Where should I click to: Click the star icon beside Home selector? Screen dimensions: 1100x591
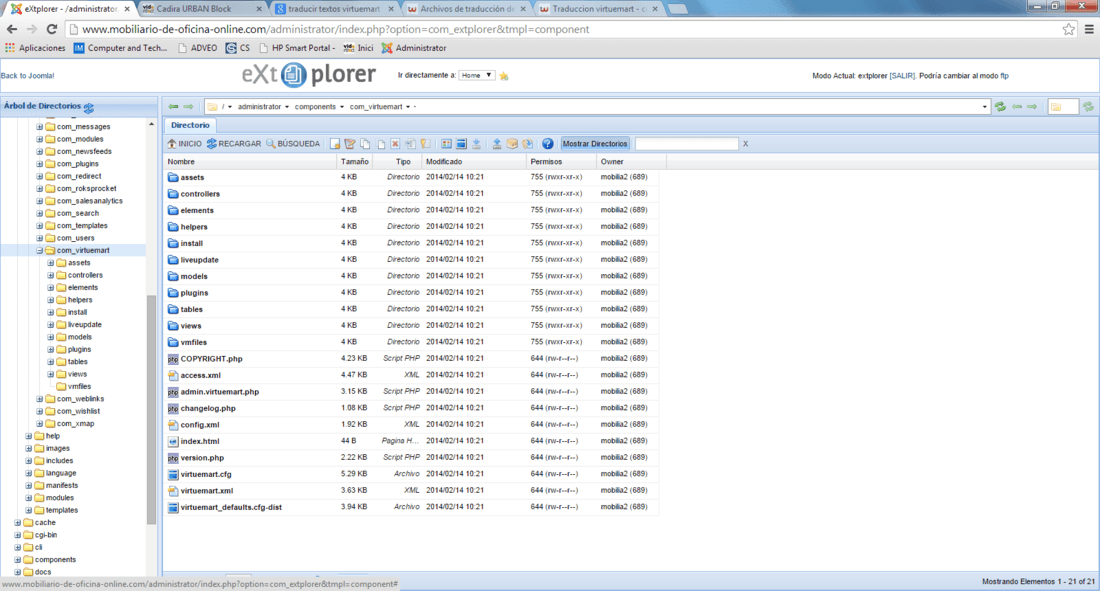504,76
